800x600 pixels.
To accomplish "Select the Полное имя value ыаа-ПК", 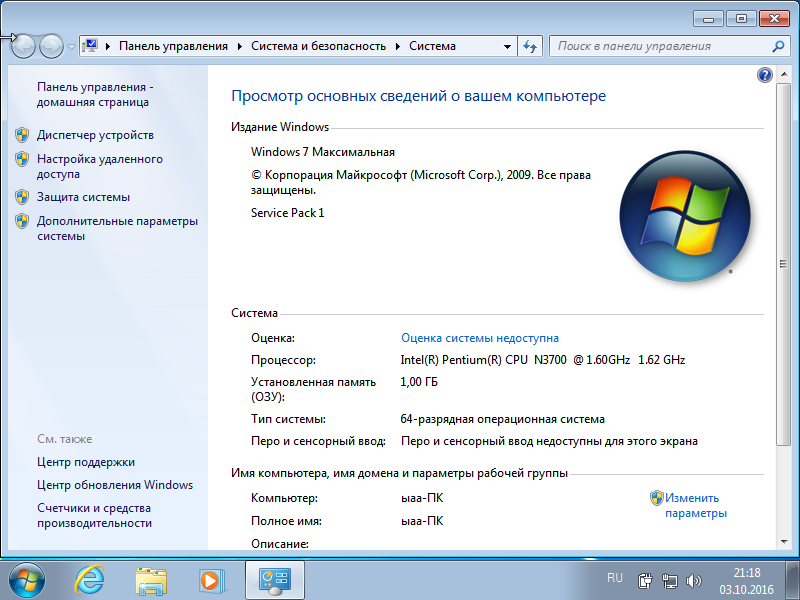I will coord(422,521).
